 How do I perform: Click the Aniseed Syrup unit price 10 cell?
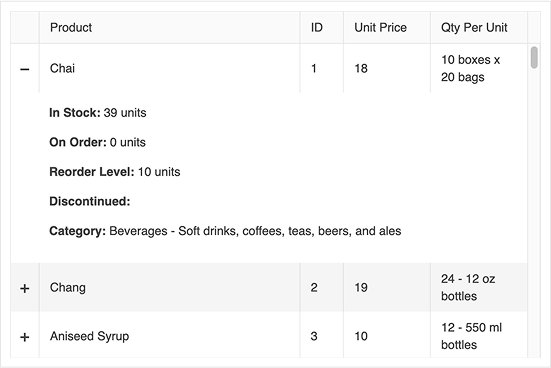coord(387,336)
